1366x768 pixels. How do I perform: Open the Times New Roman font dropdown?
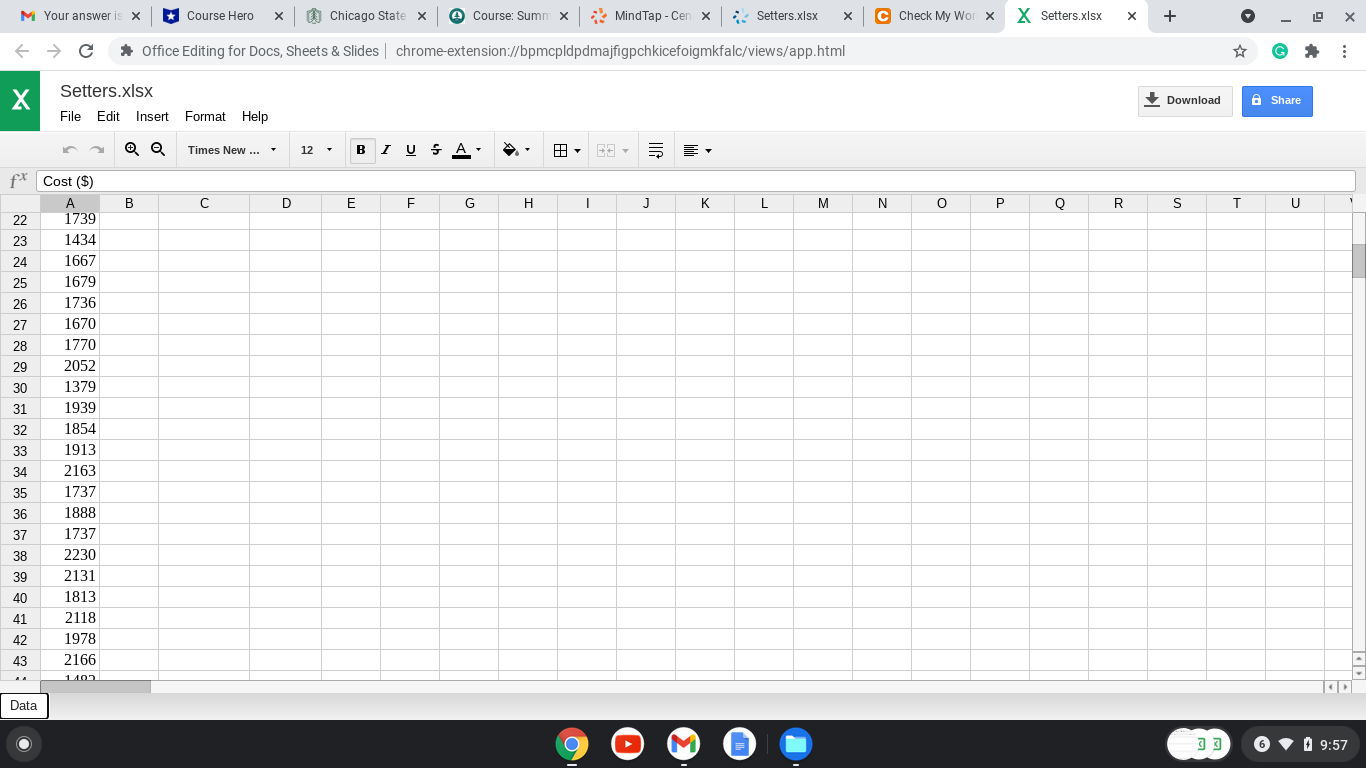232,150
